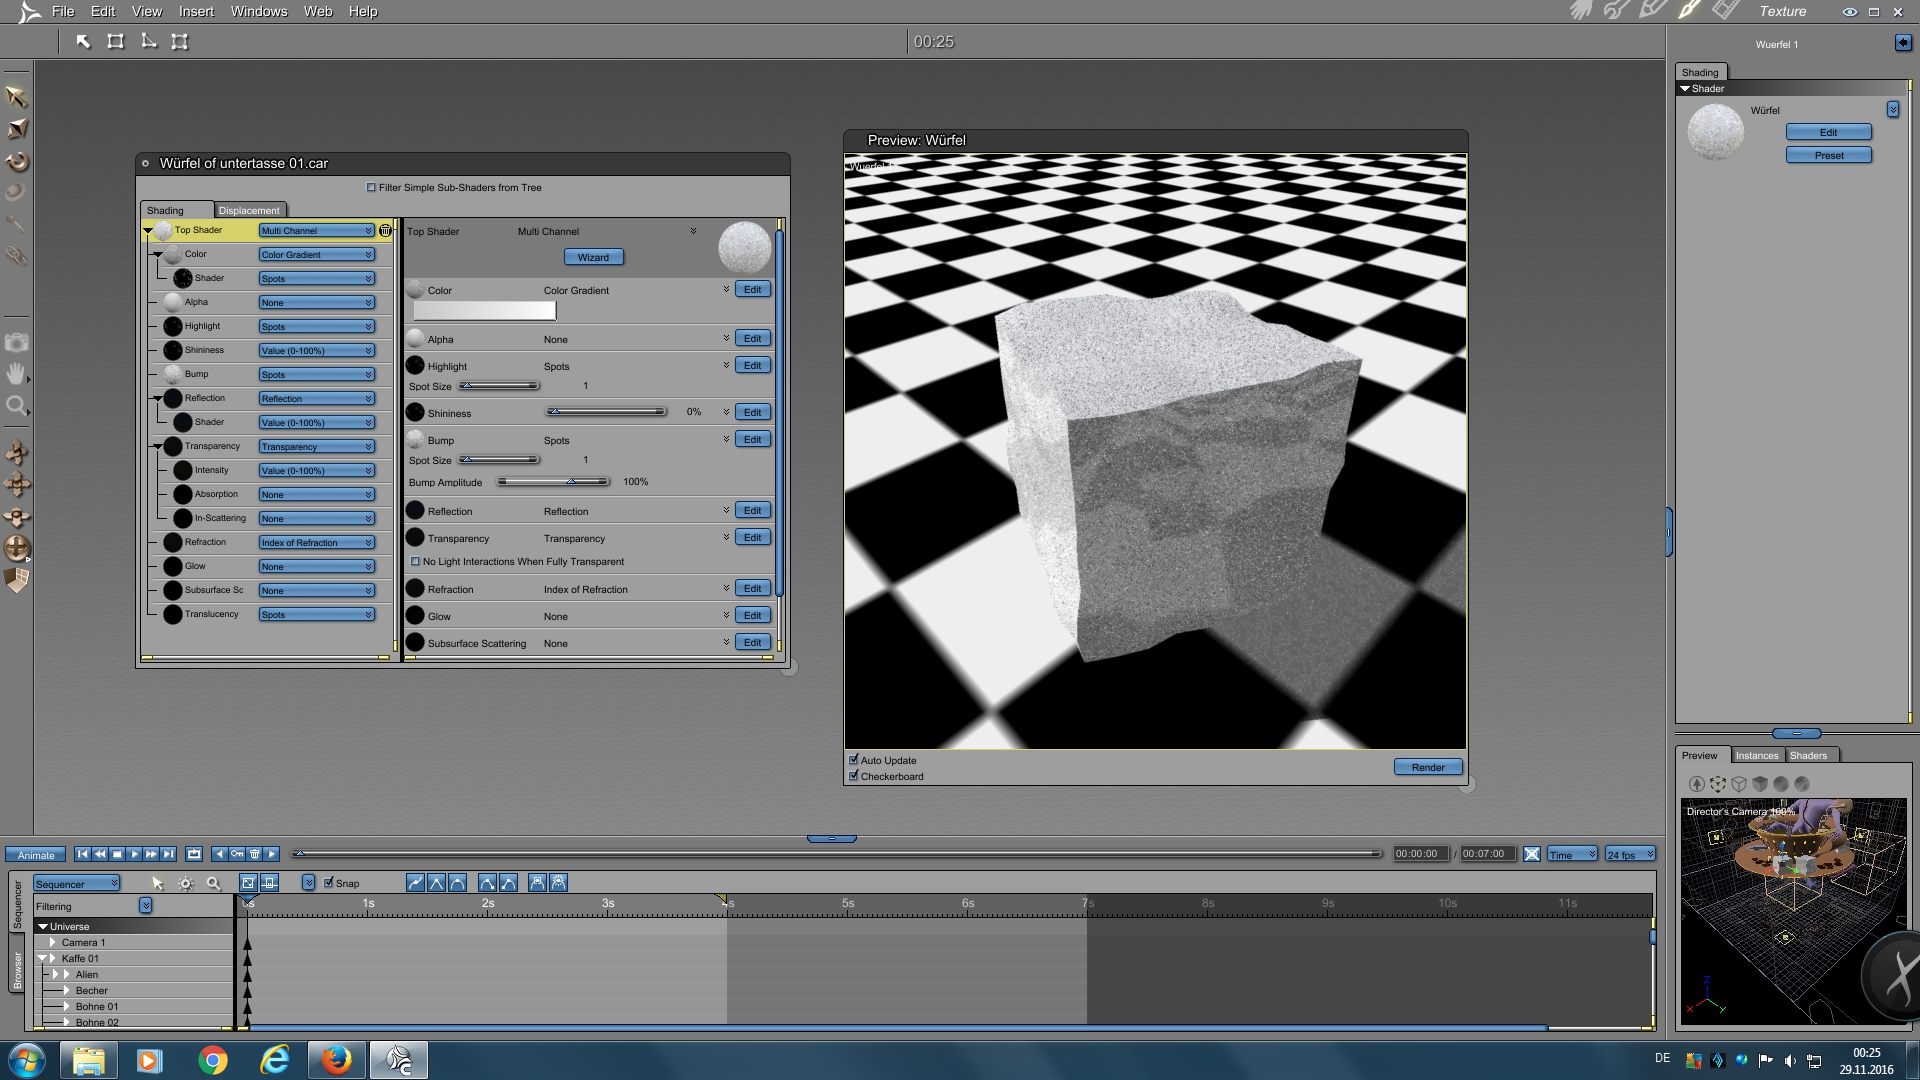The width and height of the screenshot is (1920, 1080).
Task: Click the trash icon next to Top Shader
Action: tap(385, 230)
